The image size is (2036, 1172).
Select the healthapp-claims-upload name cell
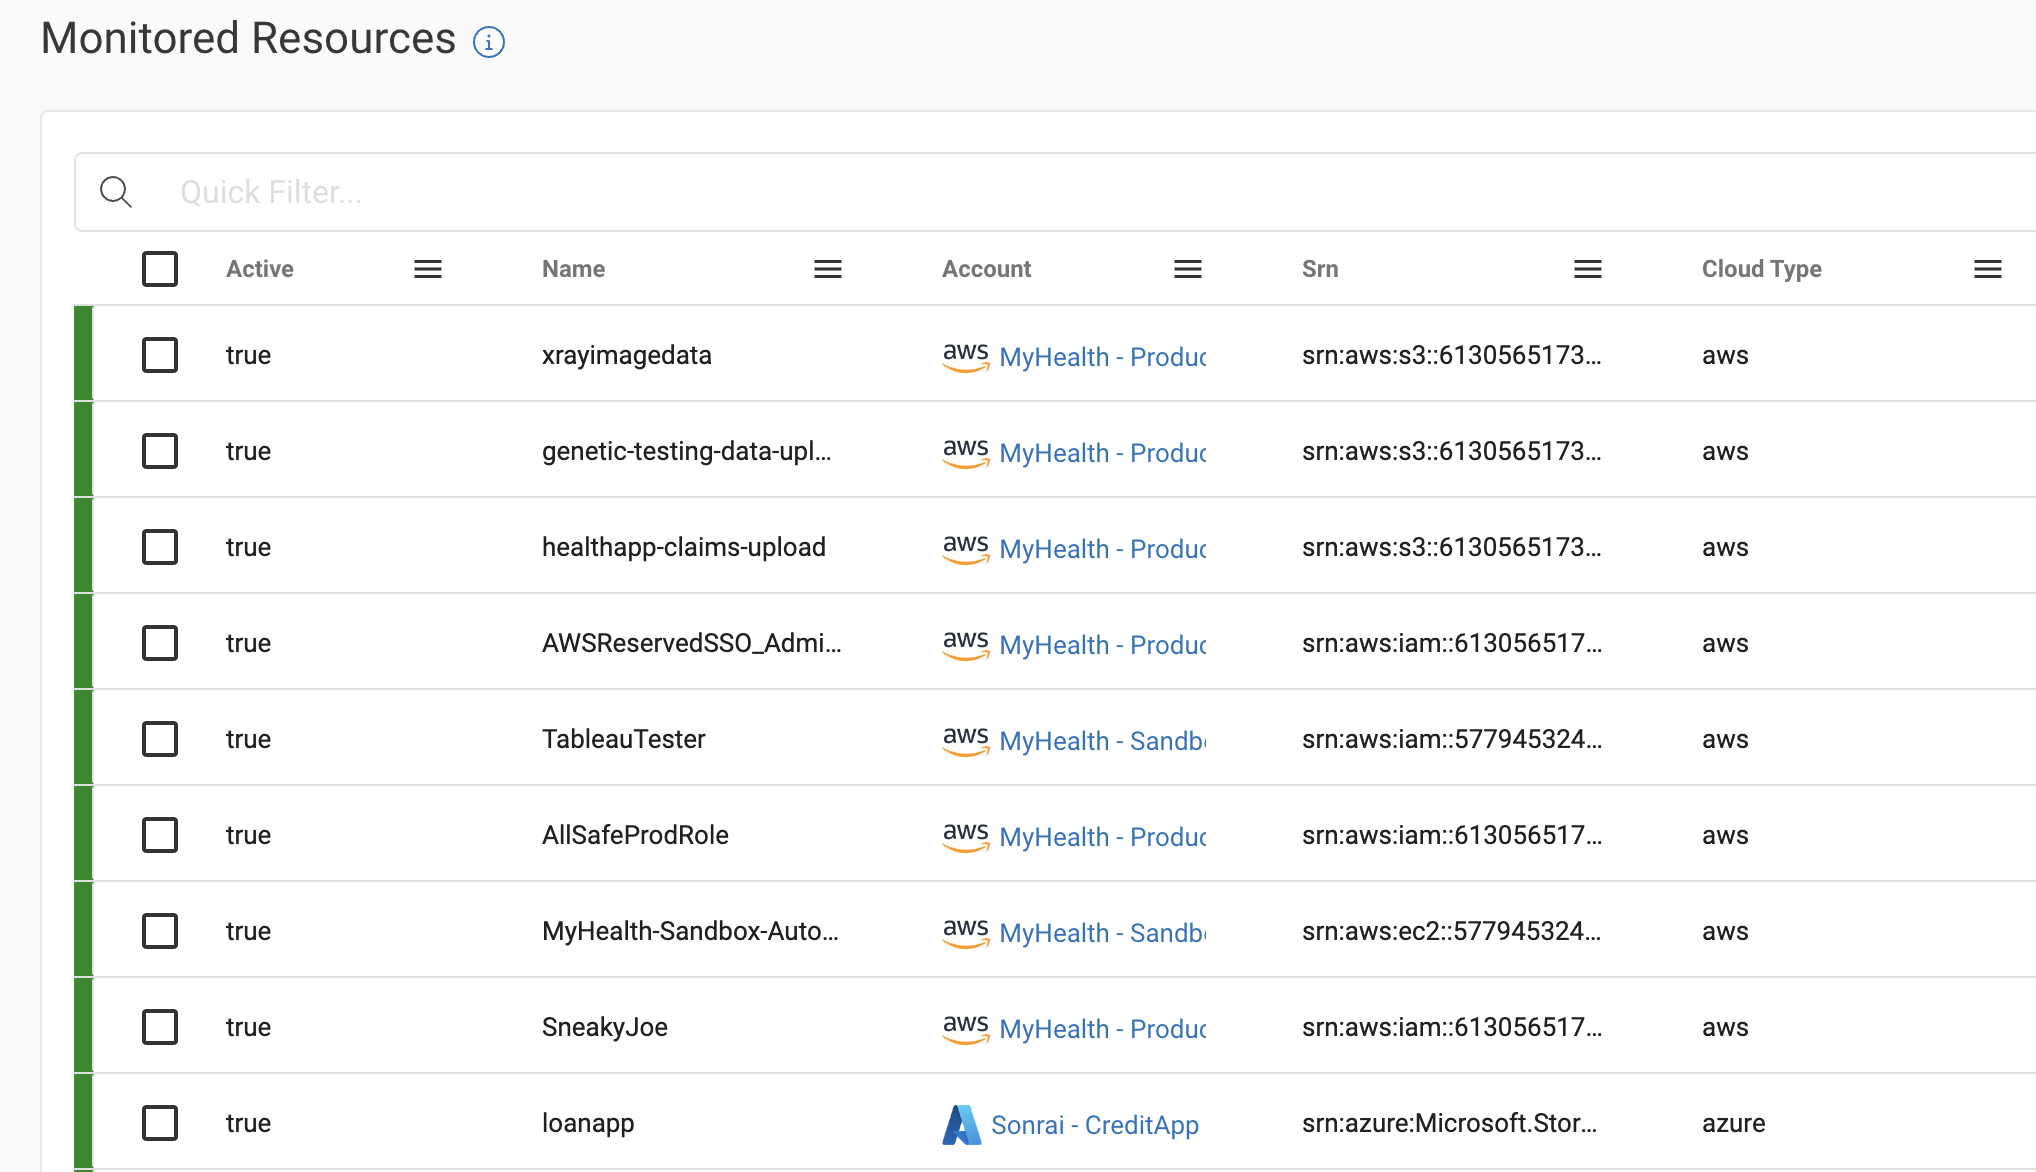684,547
